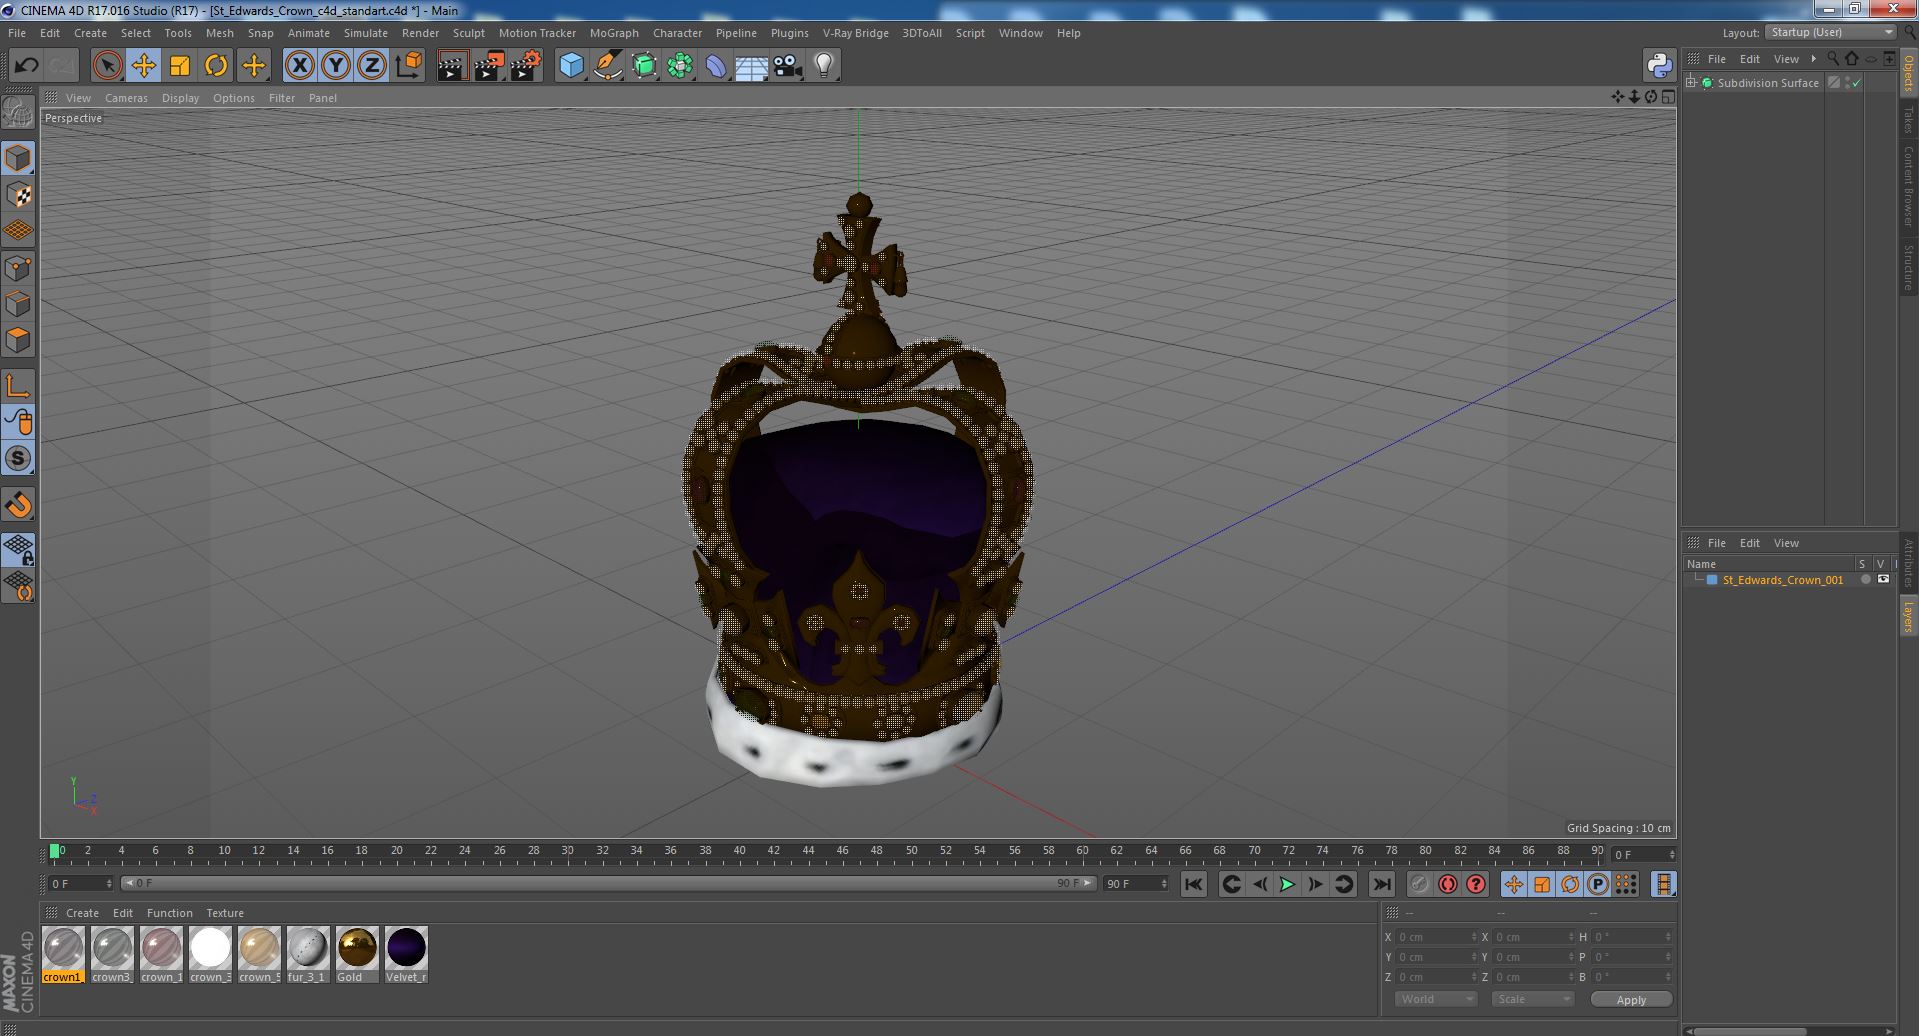Viewport: 1919px width, 1036px height.
Task: Open the Layers side tab
Action: click(1908, 617)
